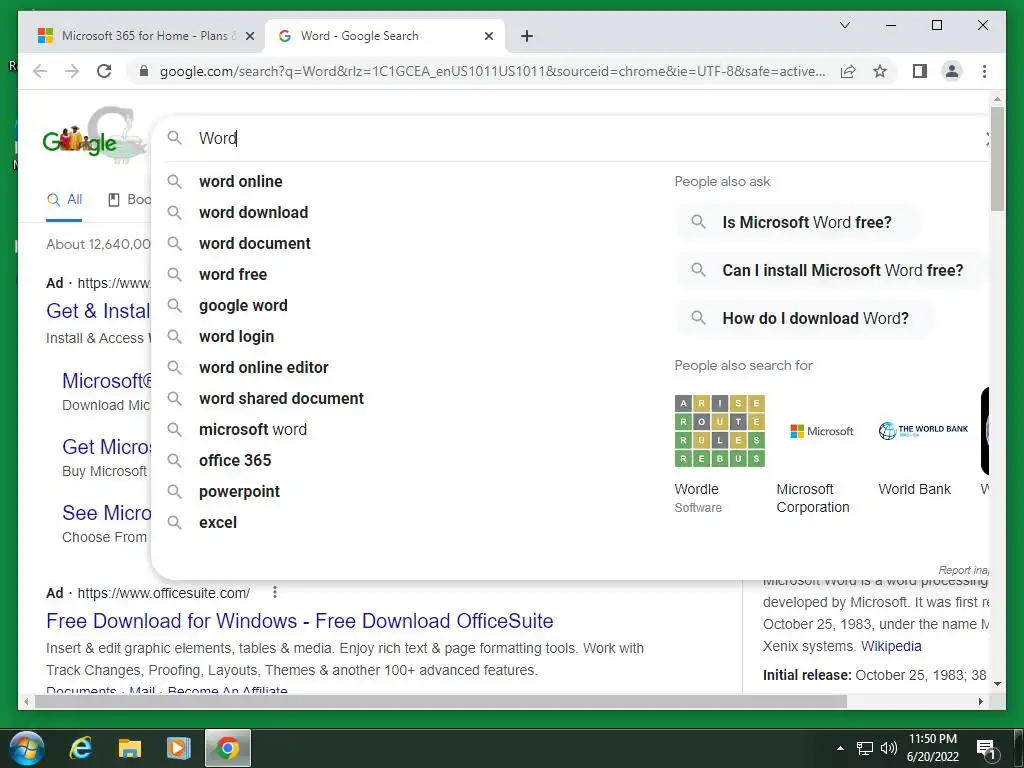
Task: Open the notification center icon
Action: (x=985, y=748)
